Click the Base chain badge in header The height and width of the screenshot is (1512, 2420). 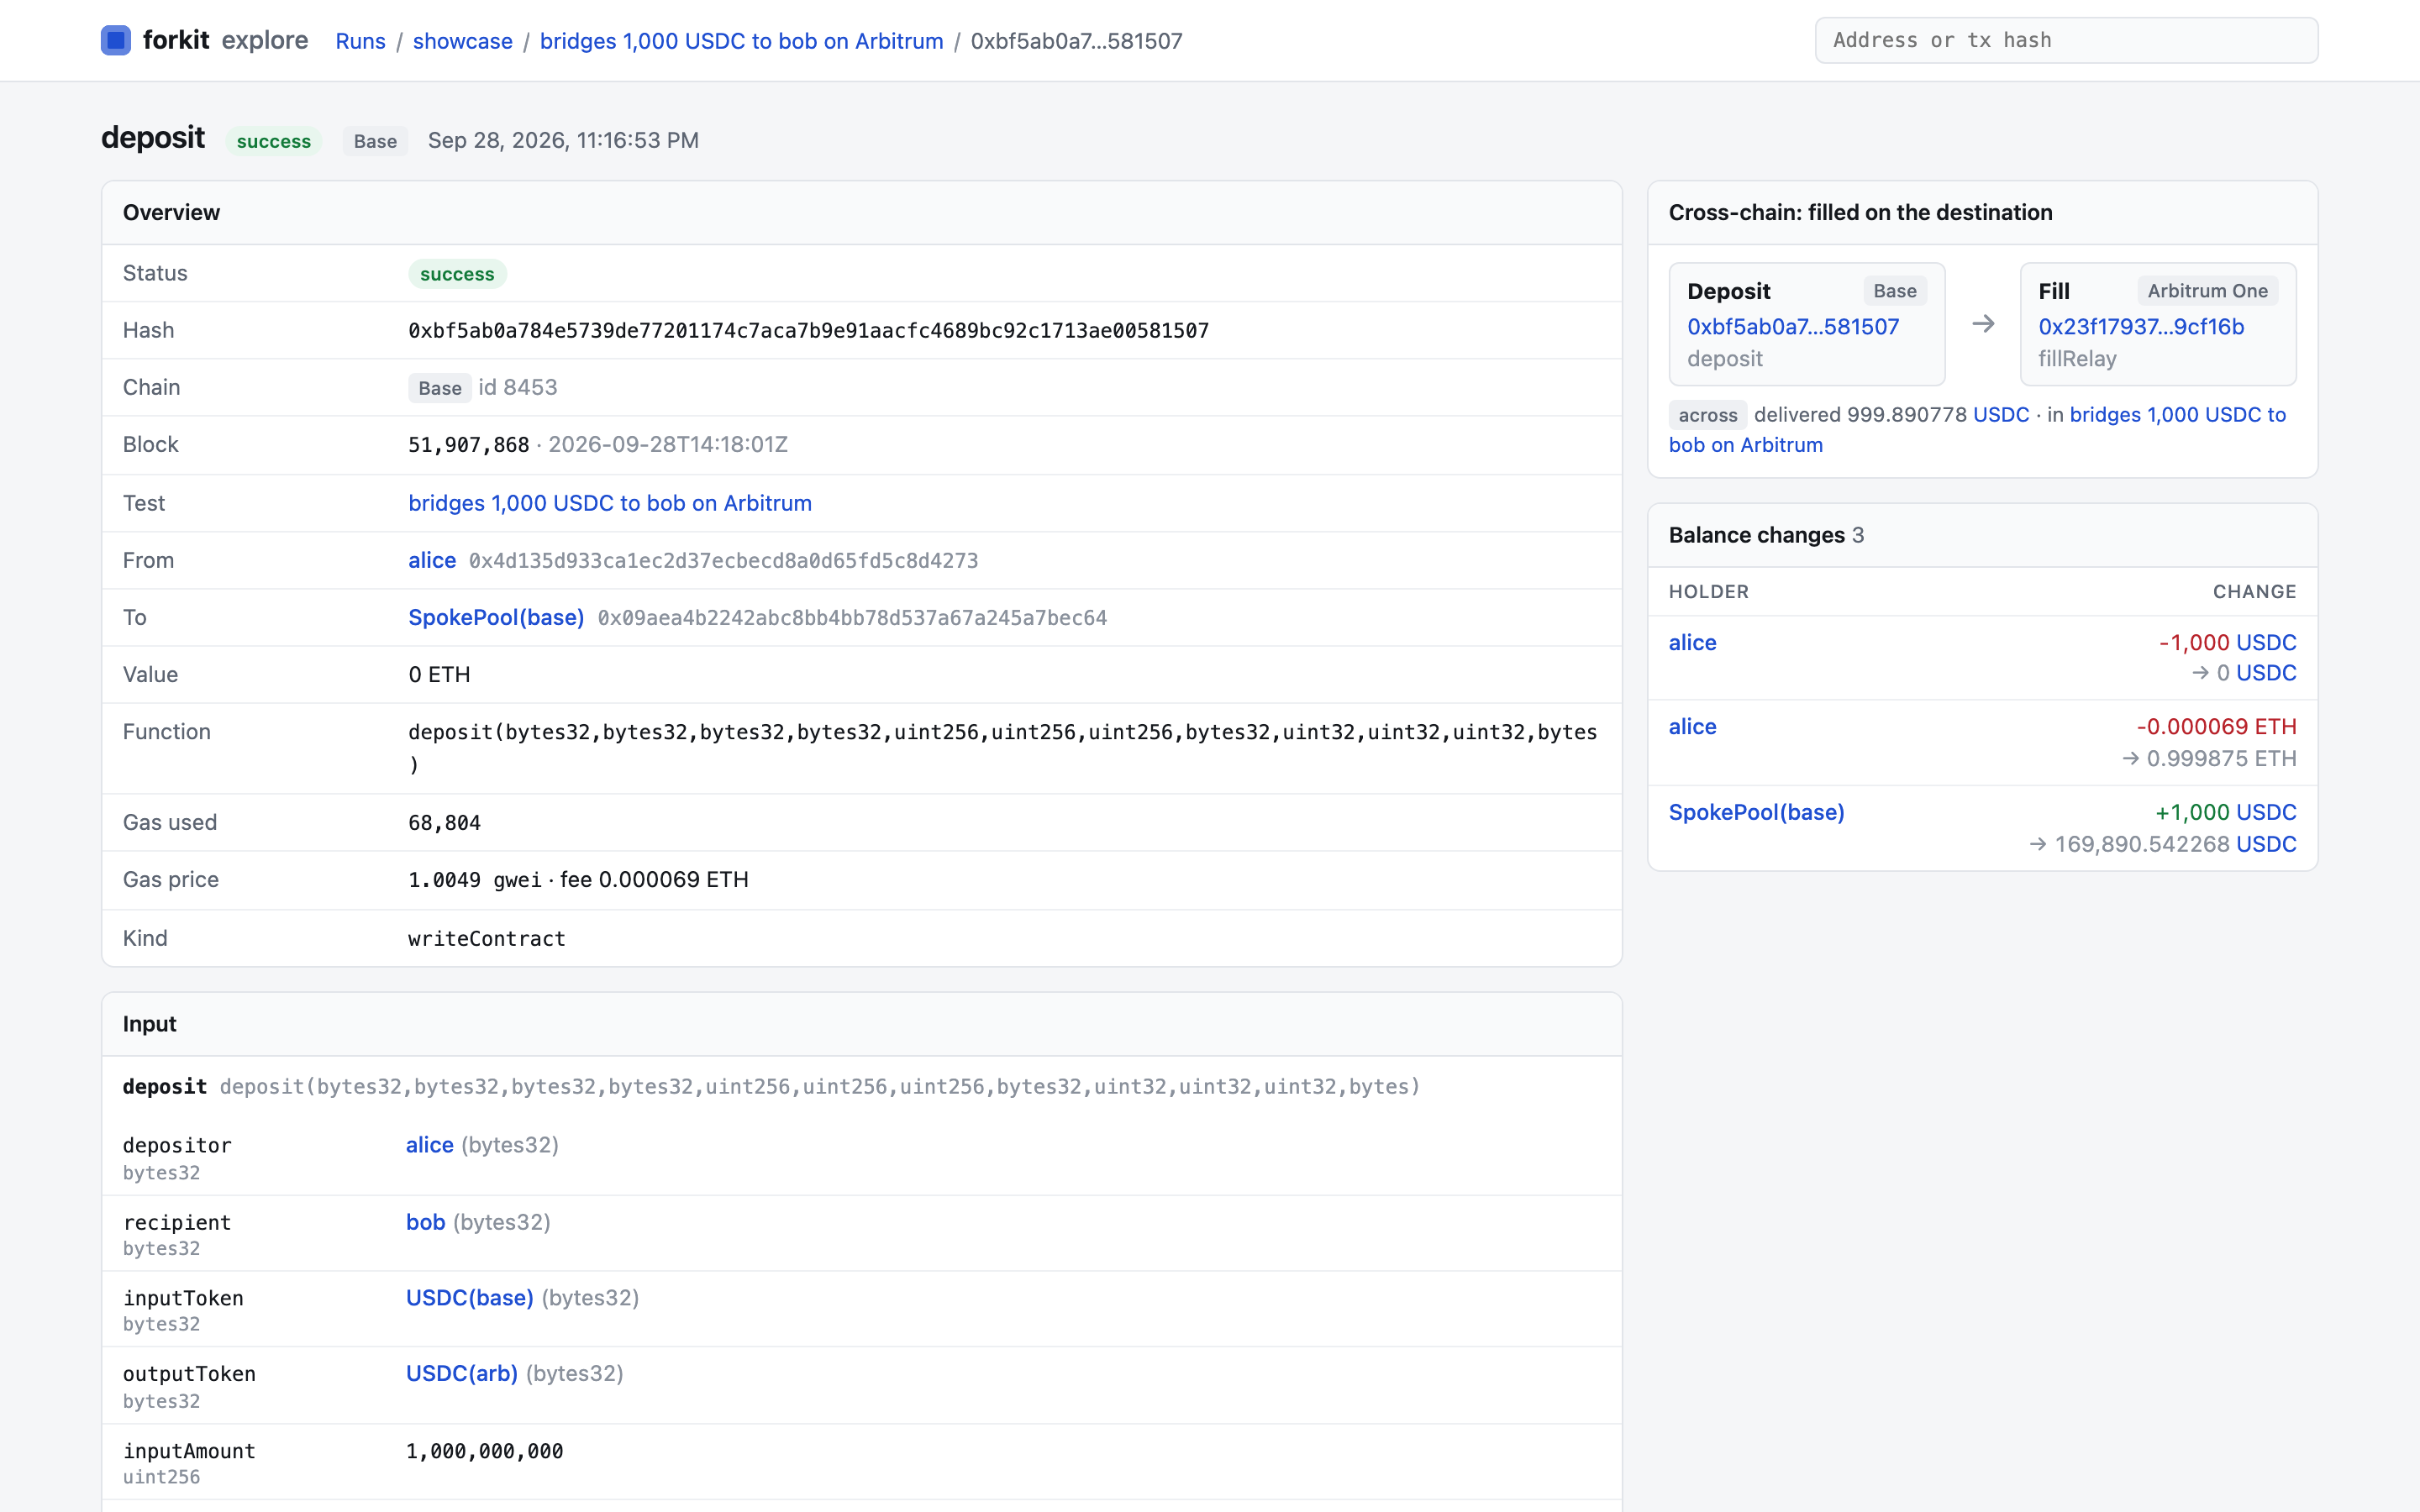click(x=375, y=141)
